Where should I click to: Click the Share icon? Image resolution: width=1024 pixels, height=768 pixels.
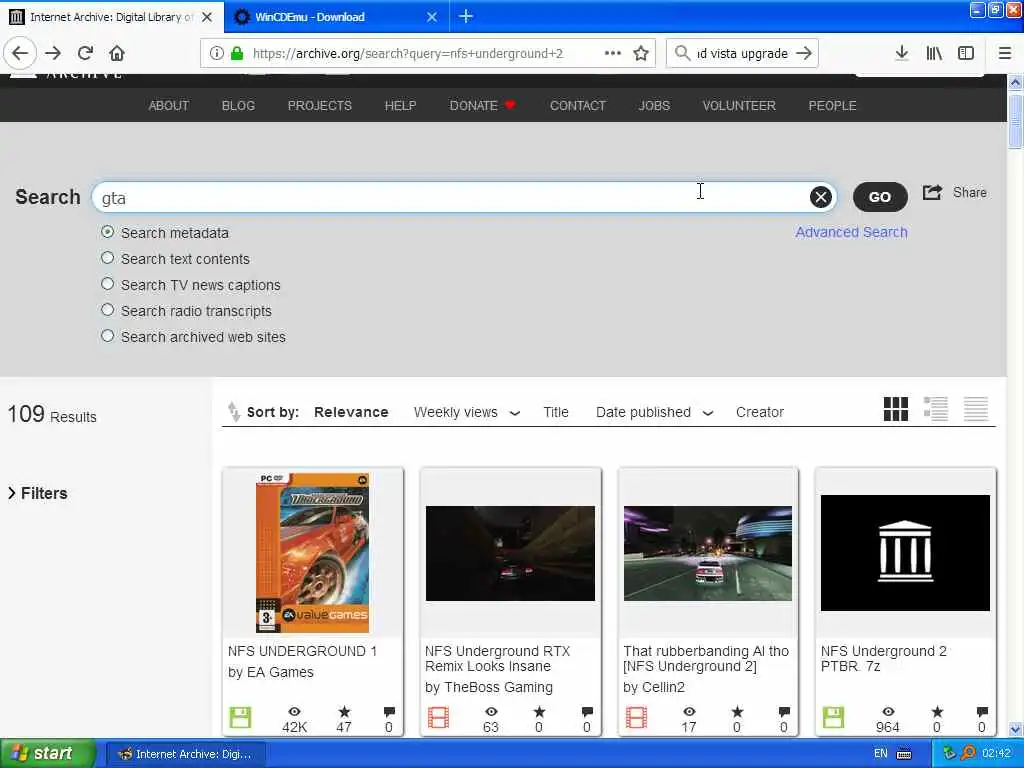(933, 192)
